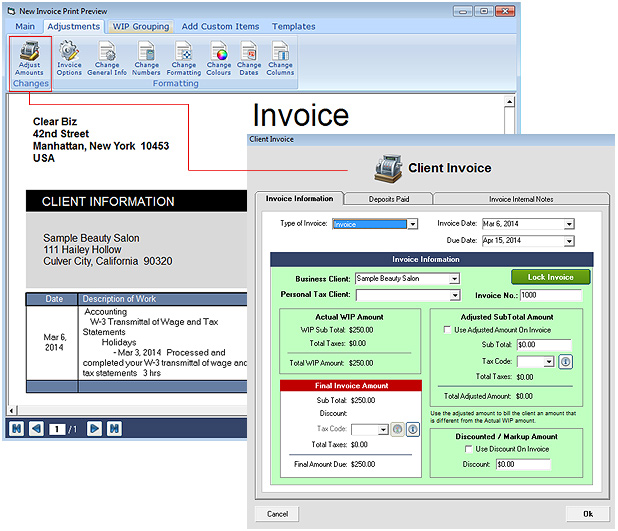This screenshot has width=618, height=531.
Task: Open the Adjust Amounts tool
Action: [30, 58]
